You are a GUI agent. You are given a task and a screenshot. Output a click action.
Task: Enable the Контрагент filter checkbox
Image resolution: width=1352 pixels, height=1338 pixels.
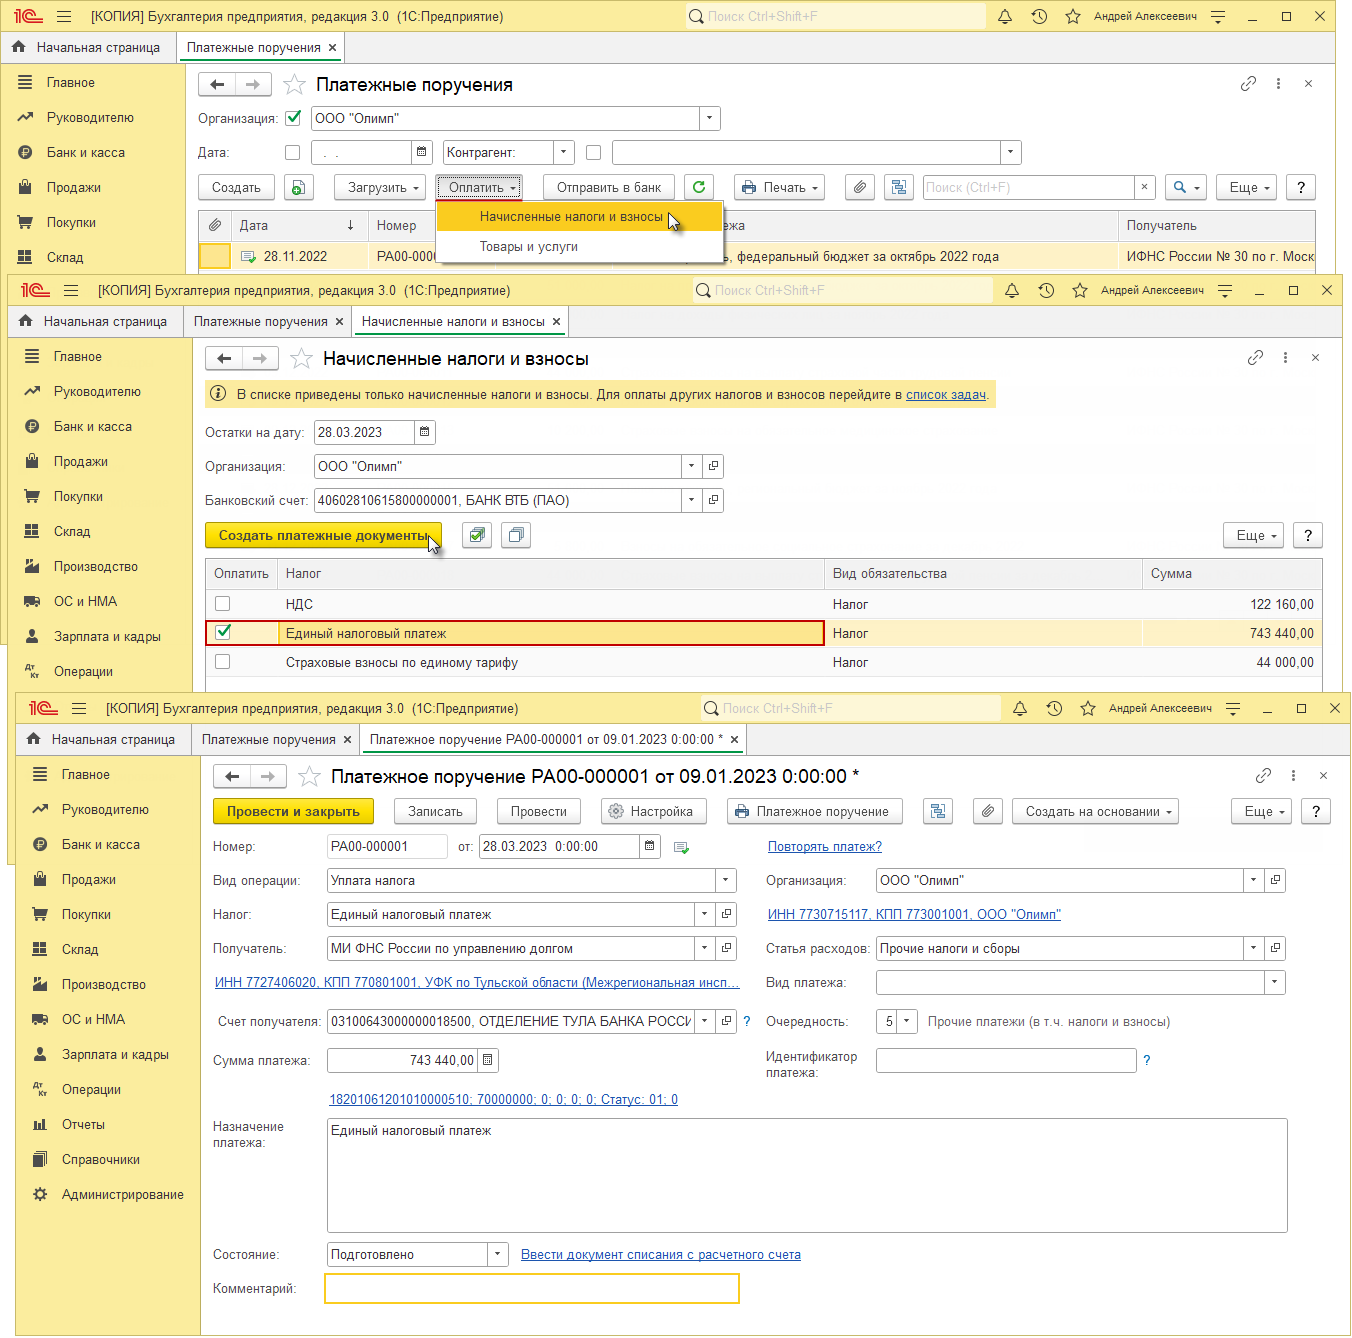click(593, 152)
